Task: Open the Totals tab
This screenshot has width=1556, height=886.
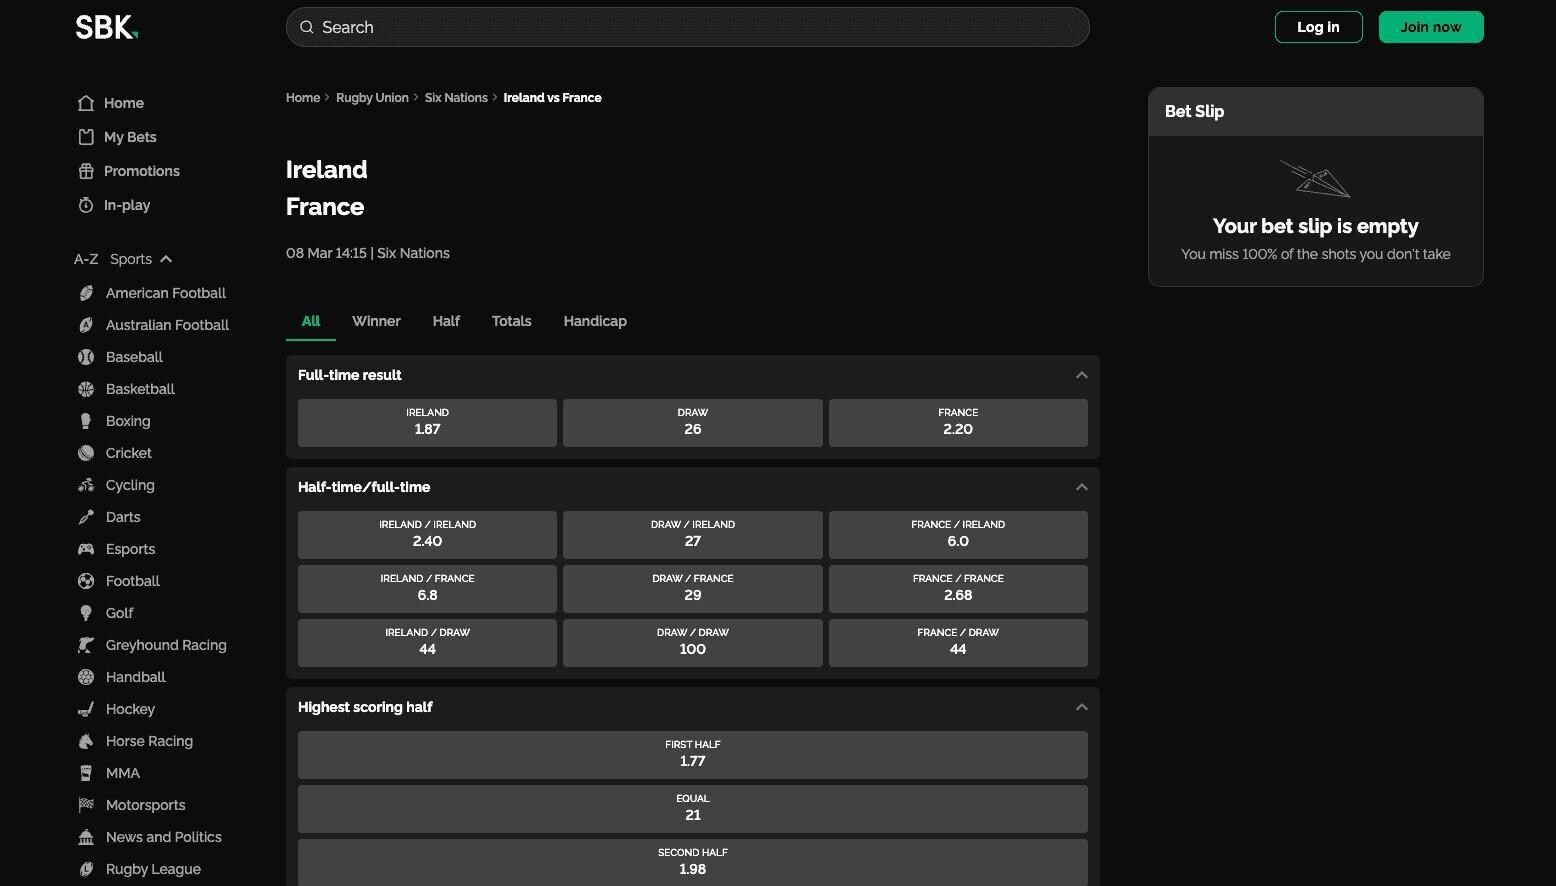Action: coord(511,321)
